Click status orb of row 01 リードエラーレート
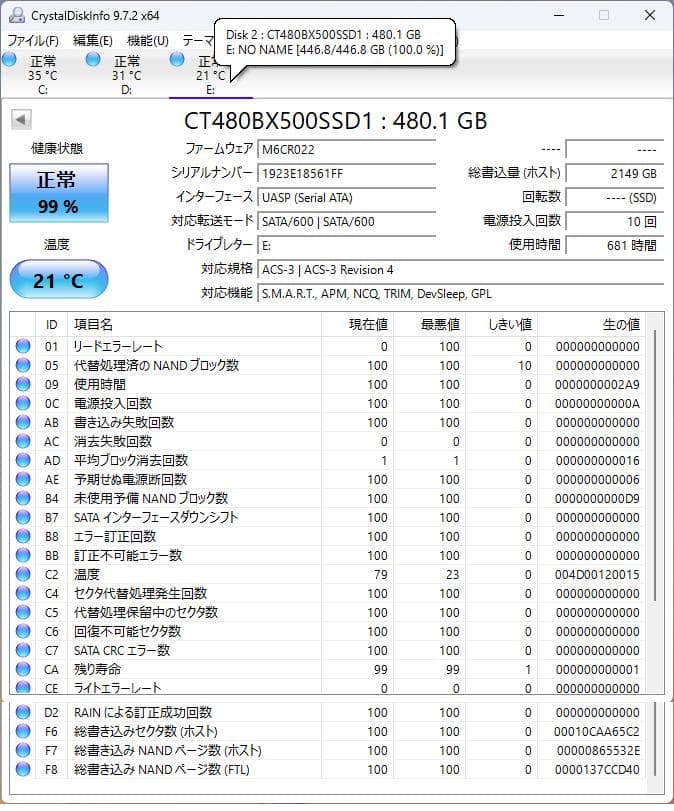The width and height of the screenshot is (674, 811). click(x=23, y=346)
